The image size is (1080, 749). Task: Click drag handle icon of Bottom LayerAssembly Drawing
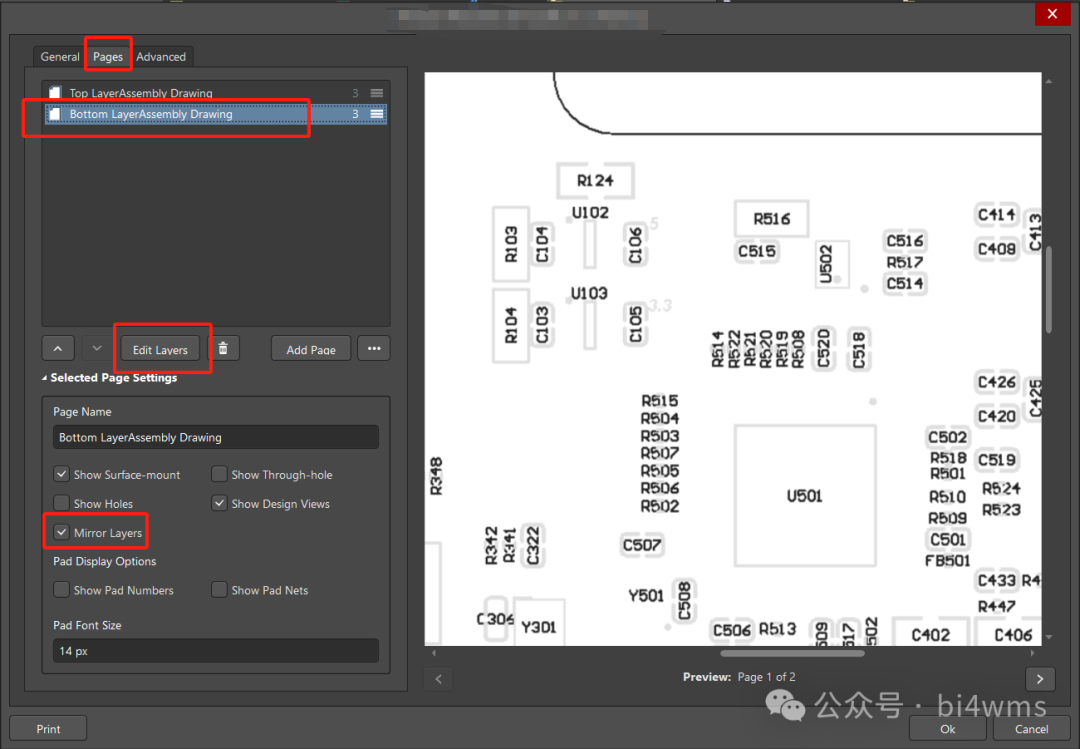click(377, 114)
